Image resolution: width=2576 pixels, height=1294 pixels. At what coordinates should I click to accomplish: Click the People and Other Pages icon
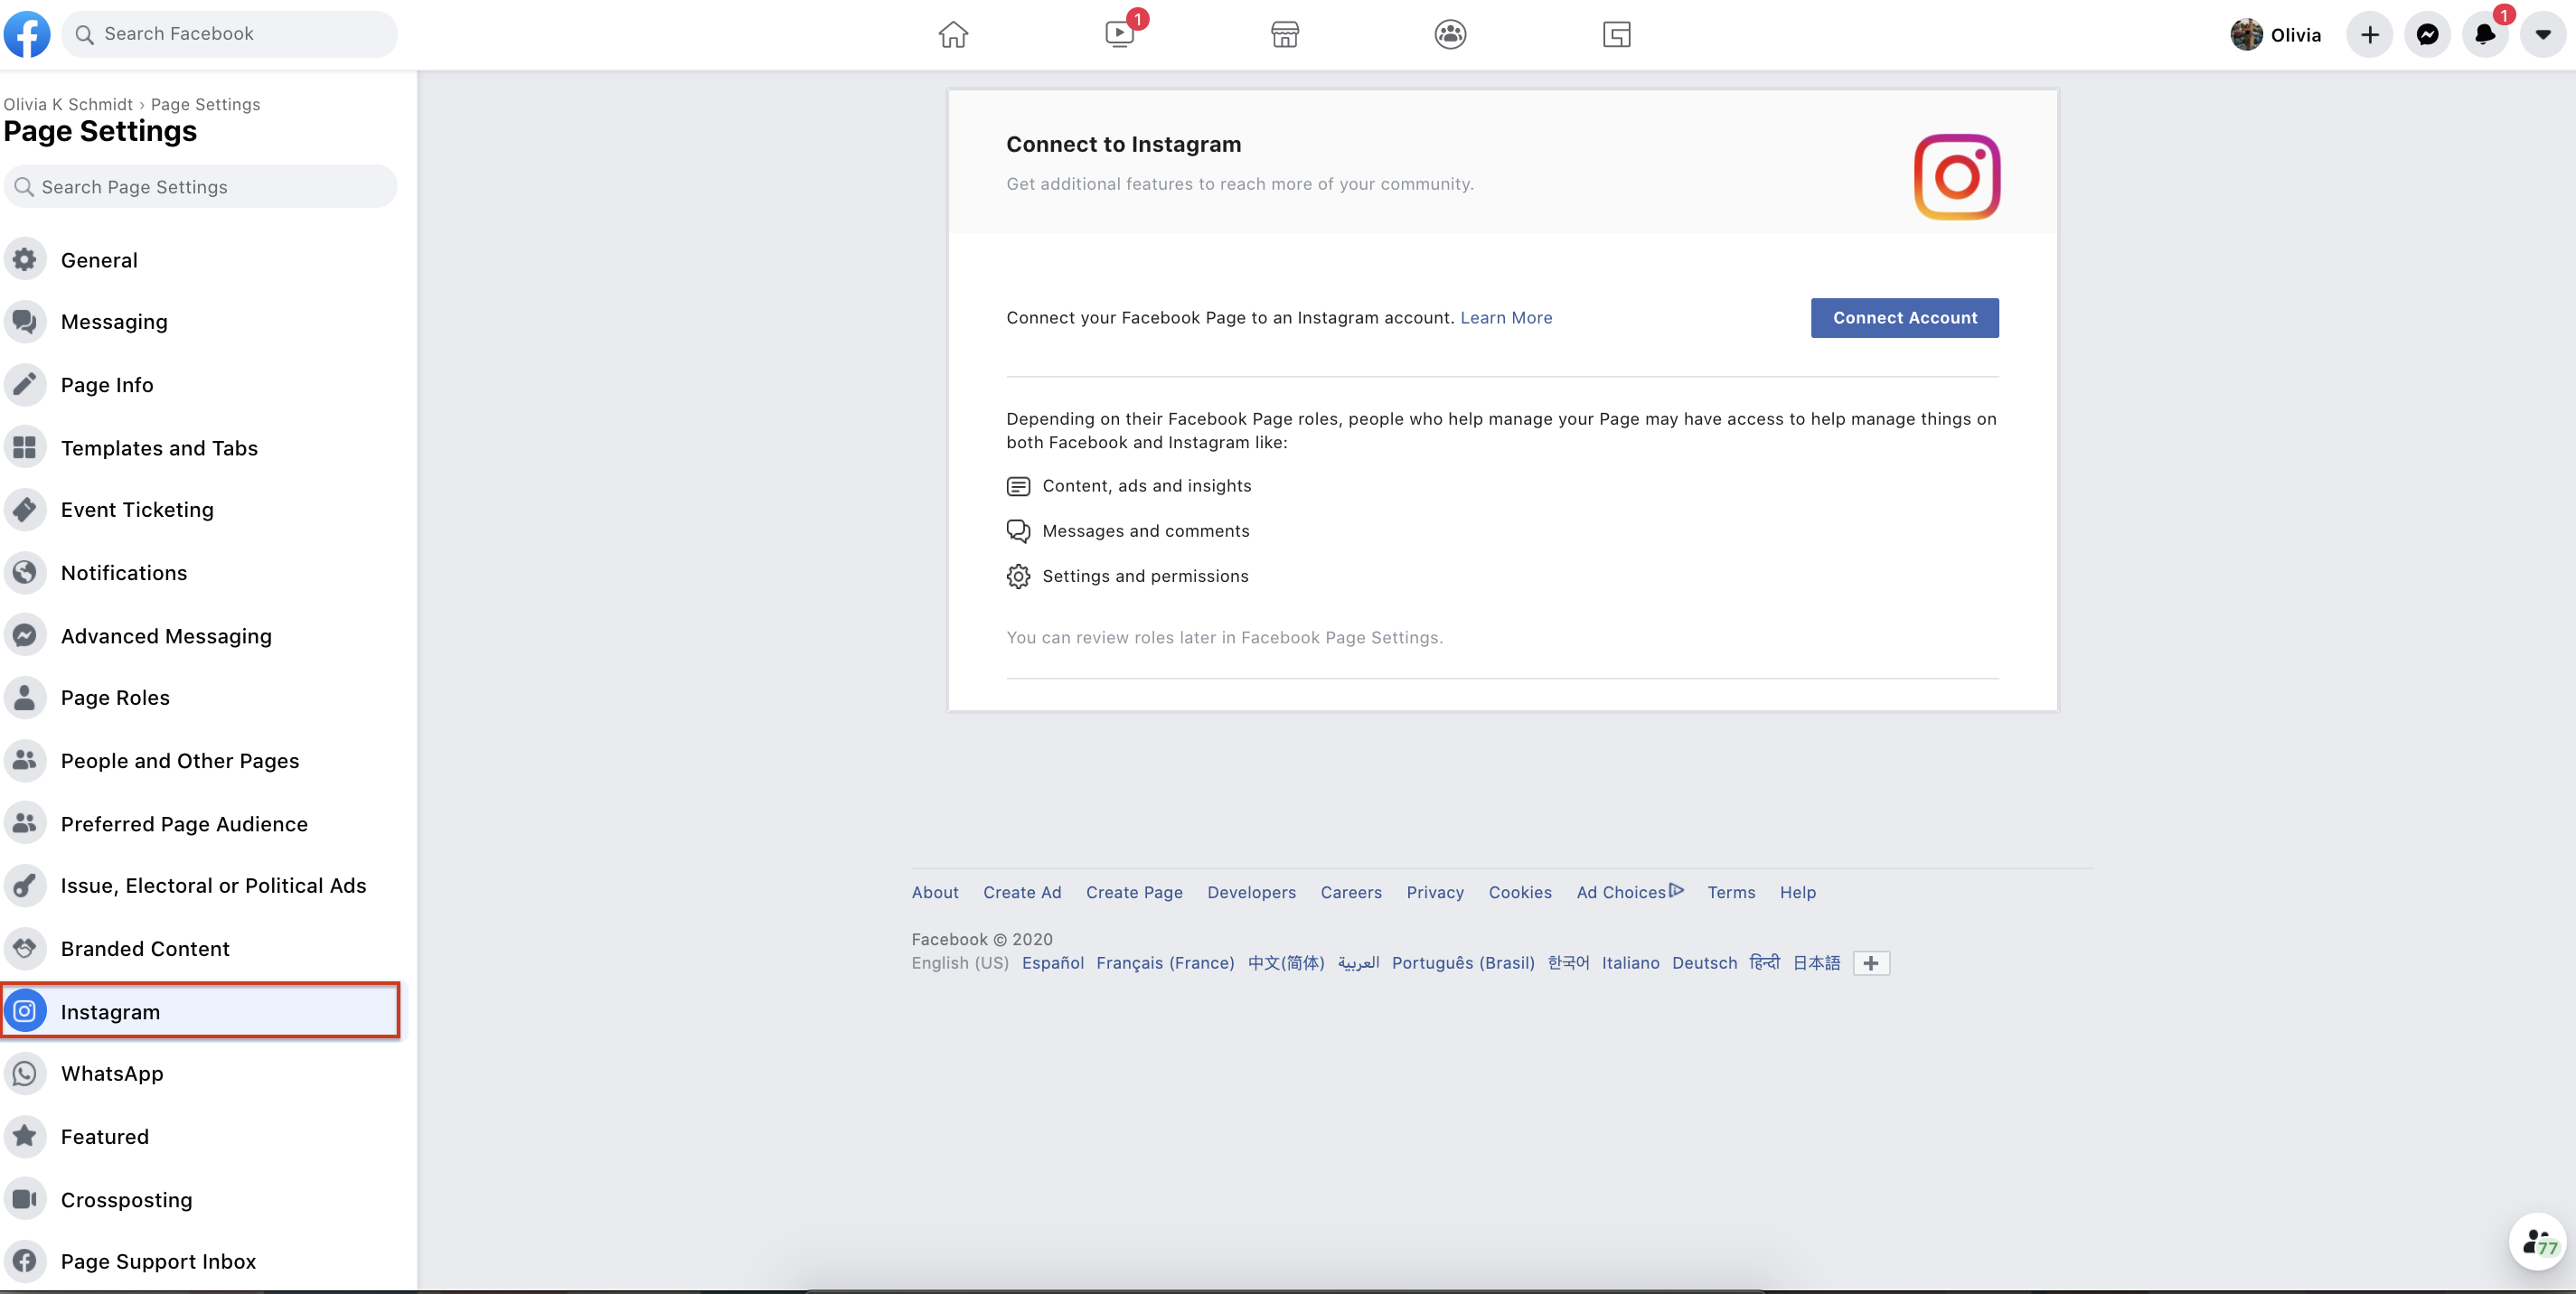pos(25,761)
